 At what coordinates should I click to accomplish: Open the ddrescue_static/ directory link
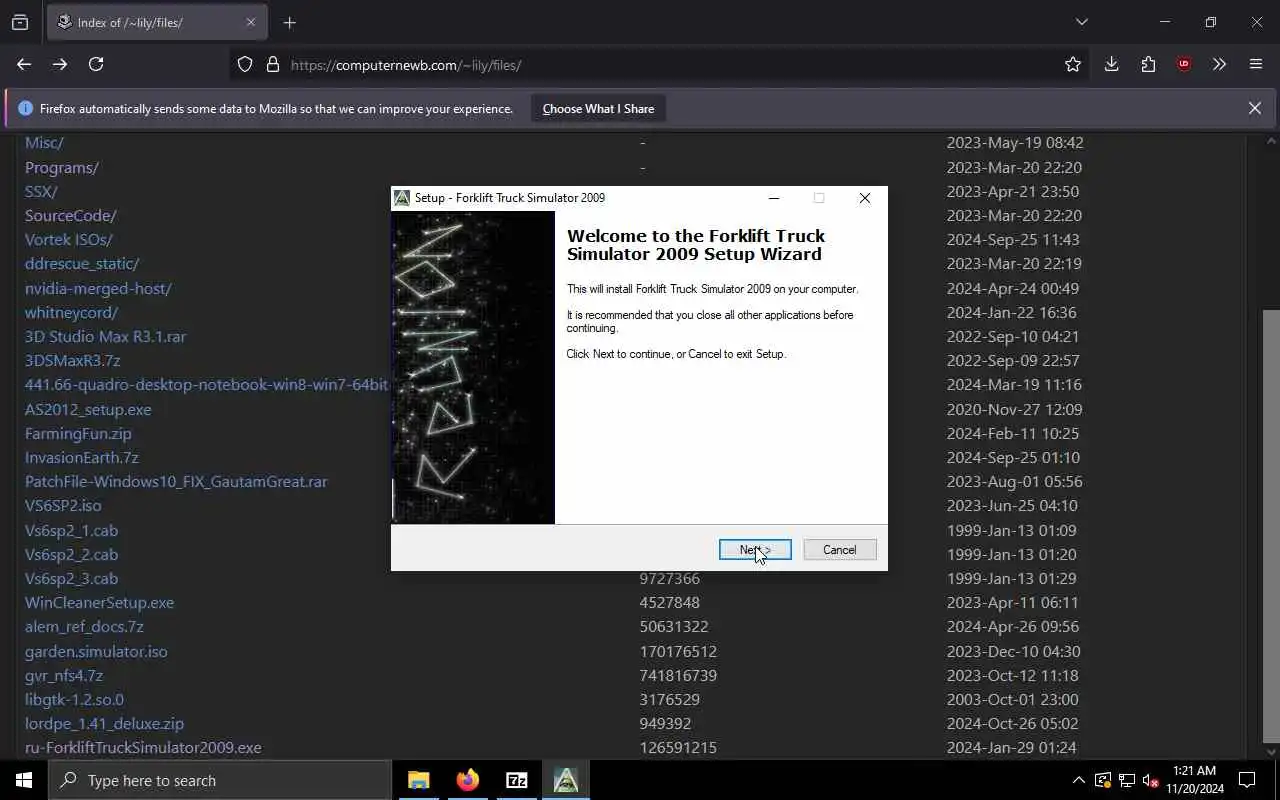coord(82,264)
